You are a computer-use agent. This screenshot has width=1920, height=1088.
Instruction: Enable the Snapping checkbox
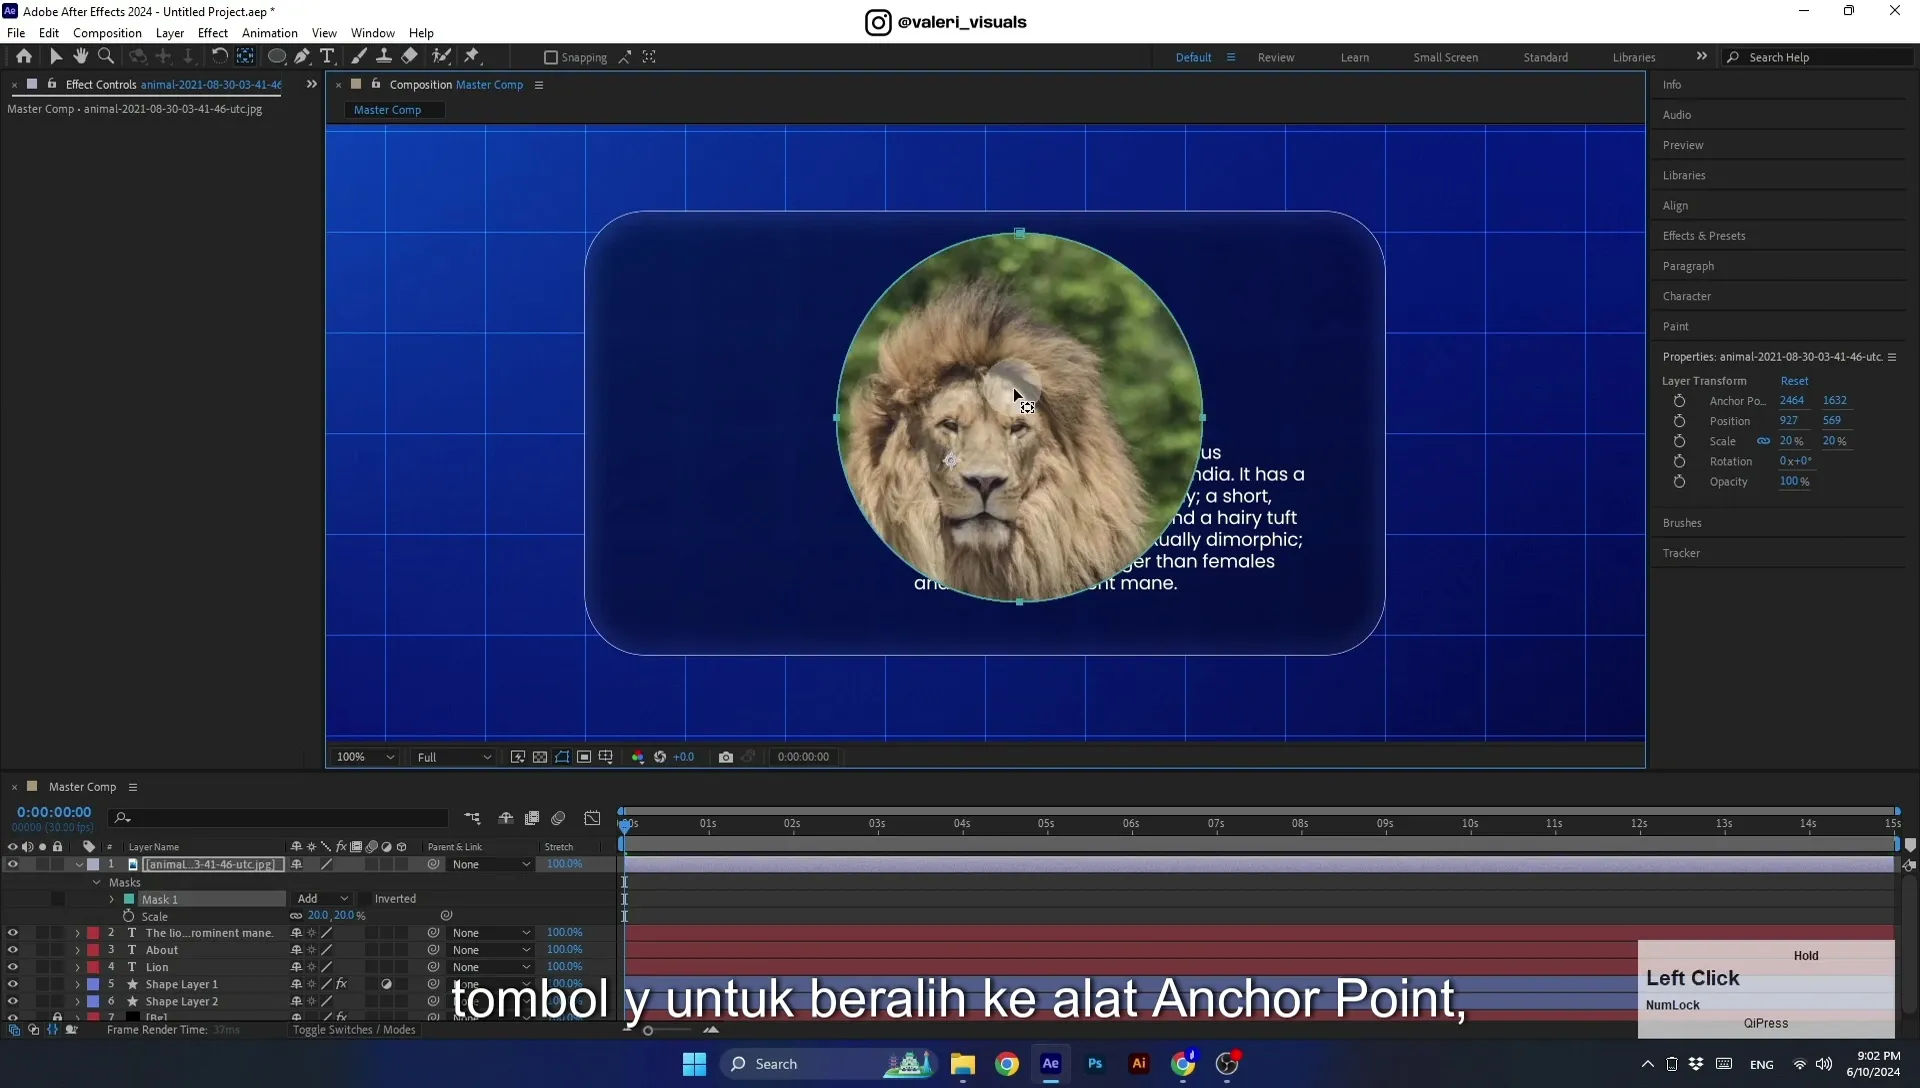[x=551, y=58]
